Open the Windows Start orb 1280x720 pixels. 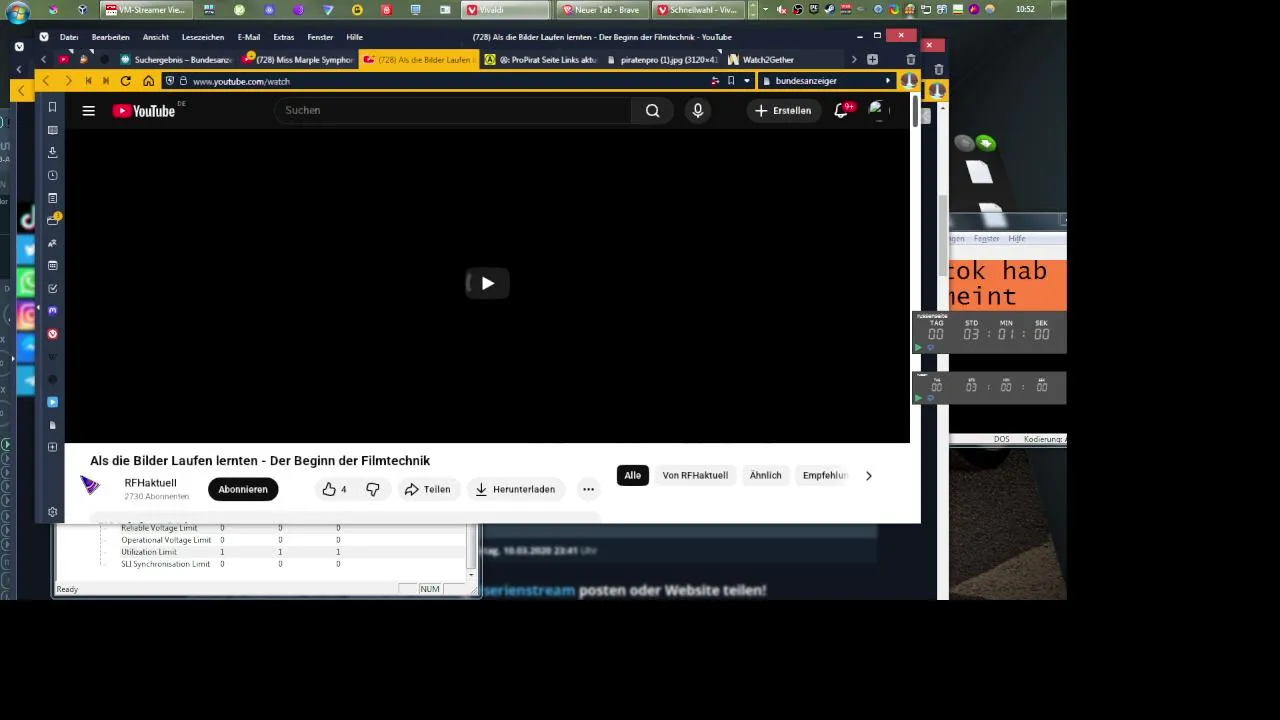point(16,11)
